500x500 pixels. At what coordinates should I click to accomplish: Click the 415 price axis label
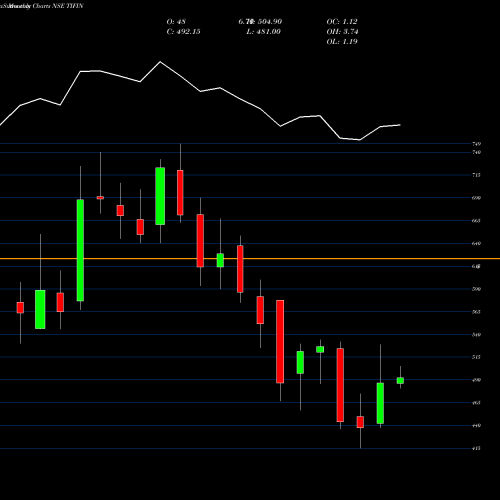476,449
